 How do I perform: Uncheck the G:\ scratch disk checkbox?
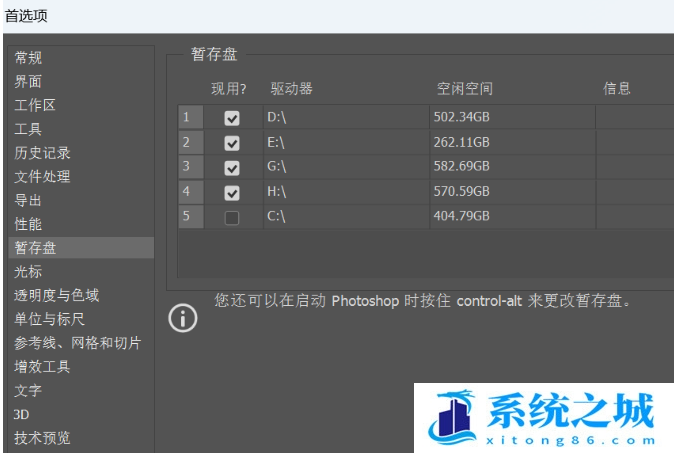(x=232, y=168)
